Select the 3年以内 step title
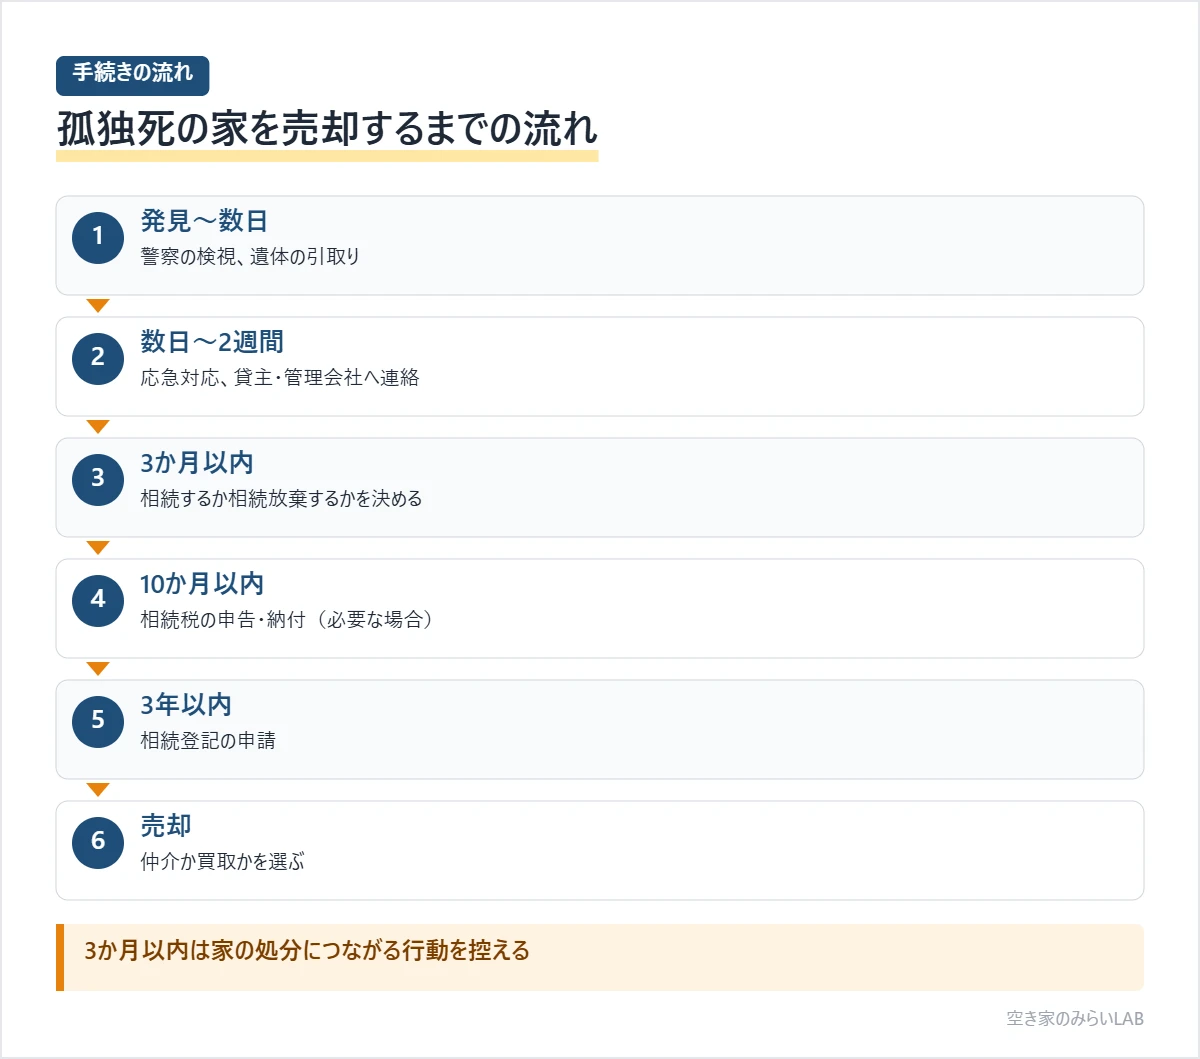 [x=186, y=705]
